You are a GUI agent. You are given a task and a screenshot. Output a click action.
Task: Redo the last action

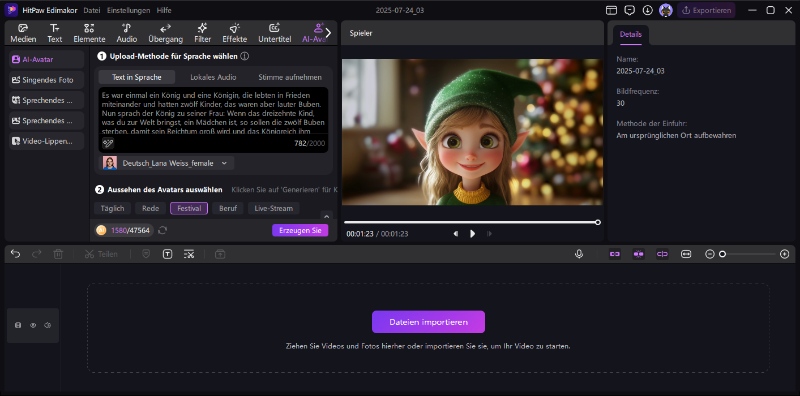pyautogui.click(x=37, y=254)
